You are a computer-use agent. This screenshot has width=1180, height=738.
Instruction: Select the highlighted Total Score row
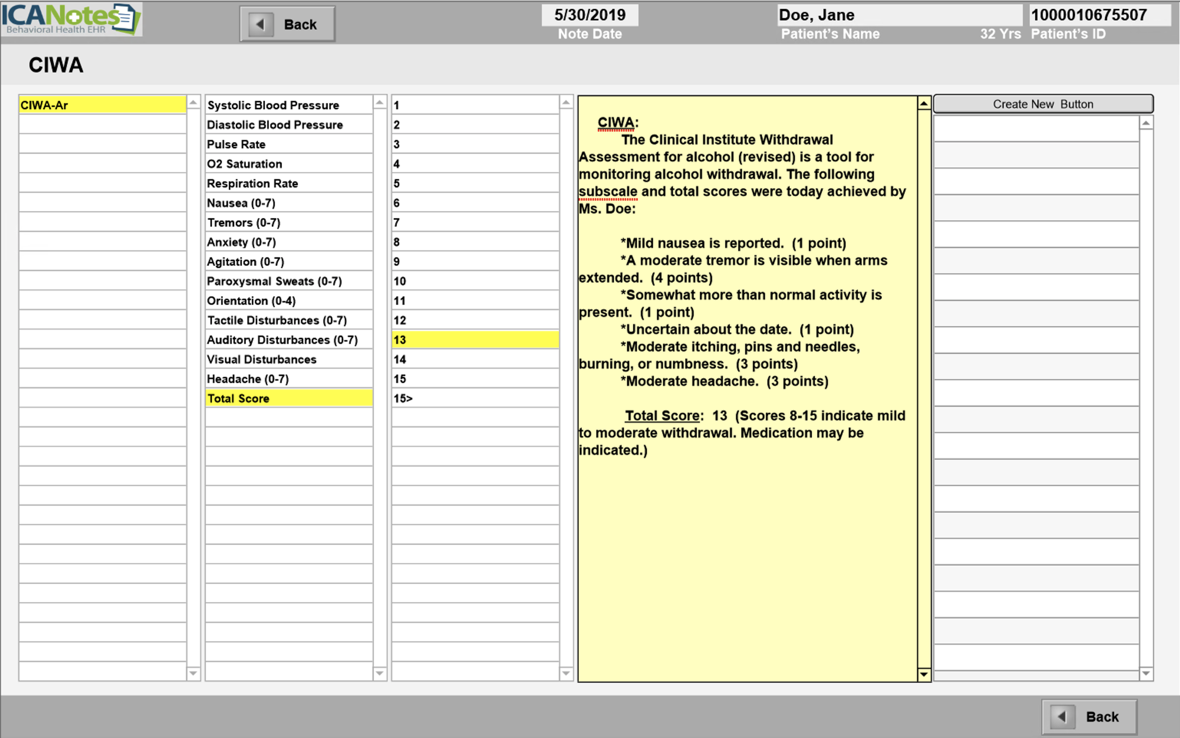[288, 398]
